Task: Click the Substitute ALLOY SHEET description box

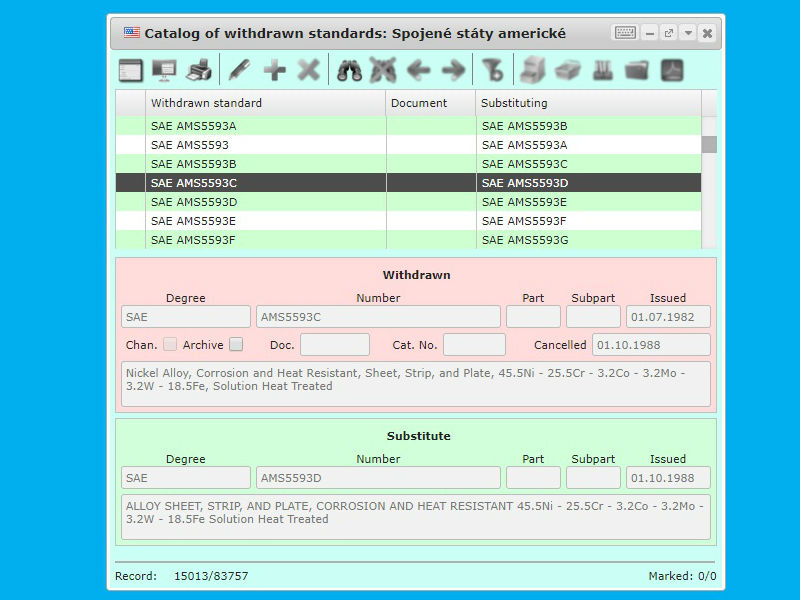Action: 416,517
